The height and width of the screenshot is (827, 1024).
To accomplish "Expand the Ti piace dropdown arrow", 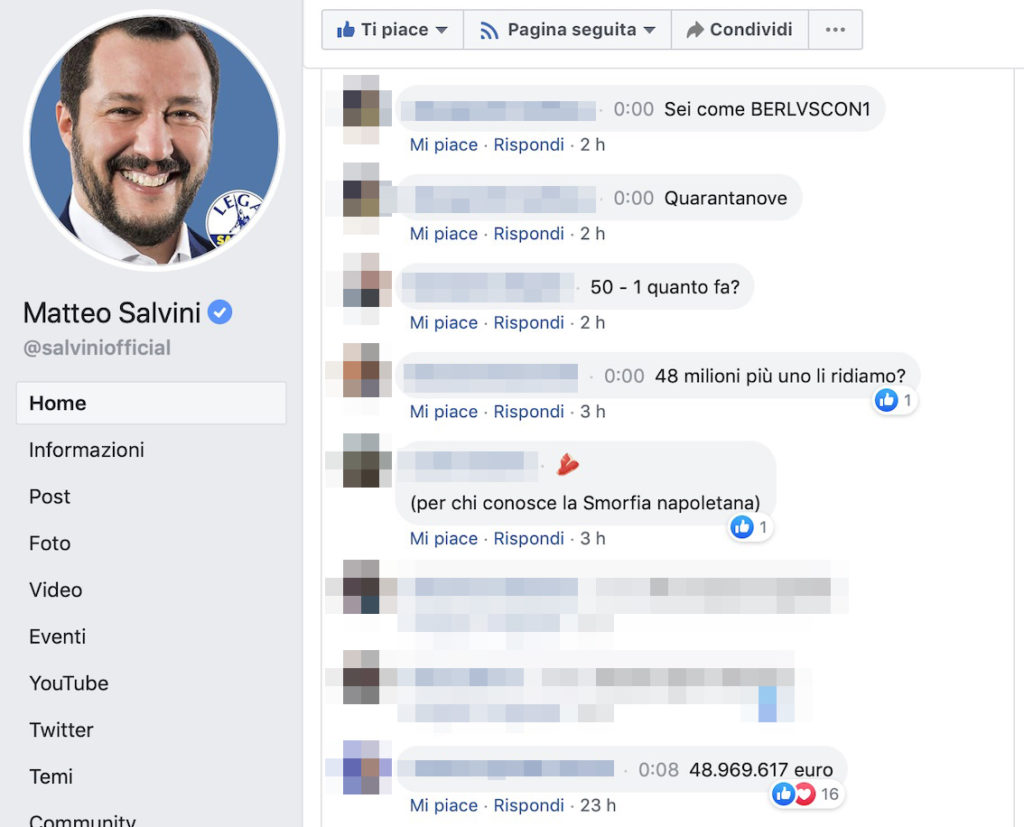I will click(441, 30).
